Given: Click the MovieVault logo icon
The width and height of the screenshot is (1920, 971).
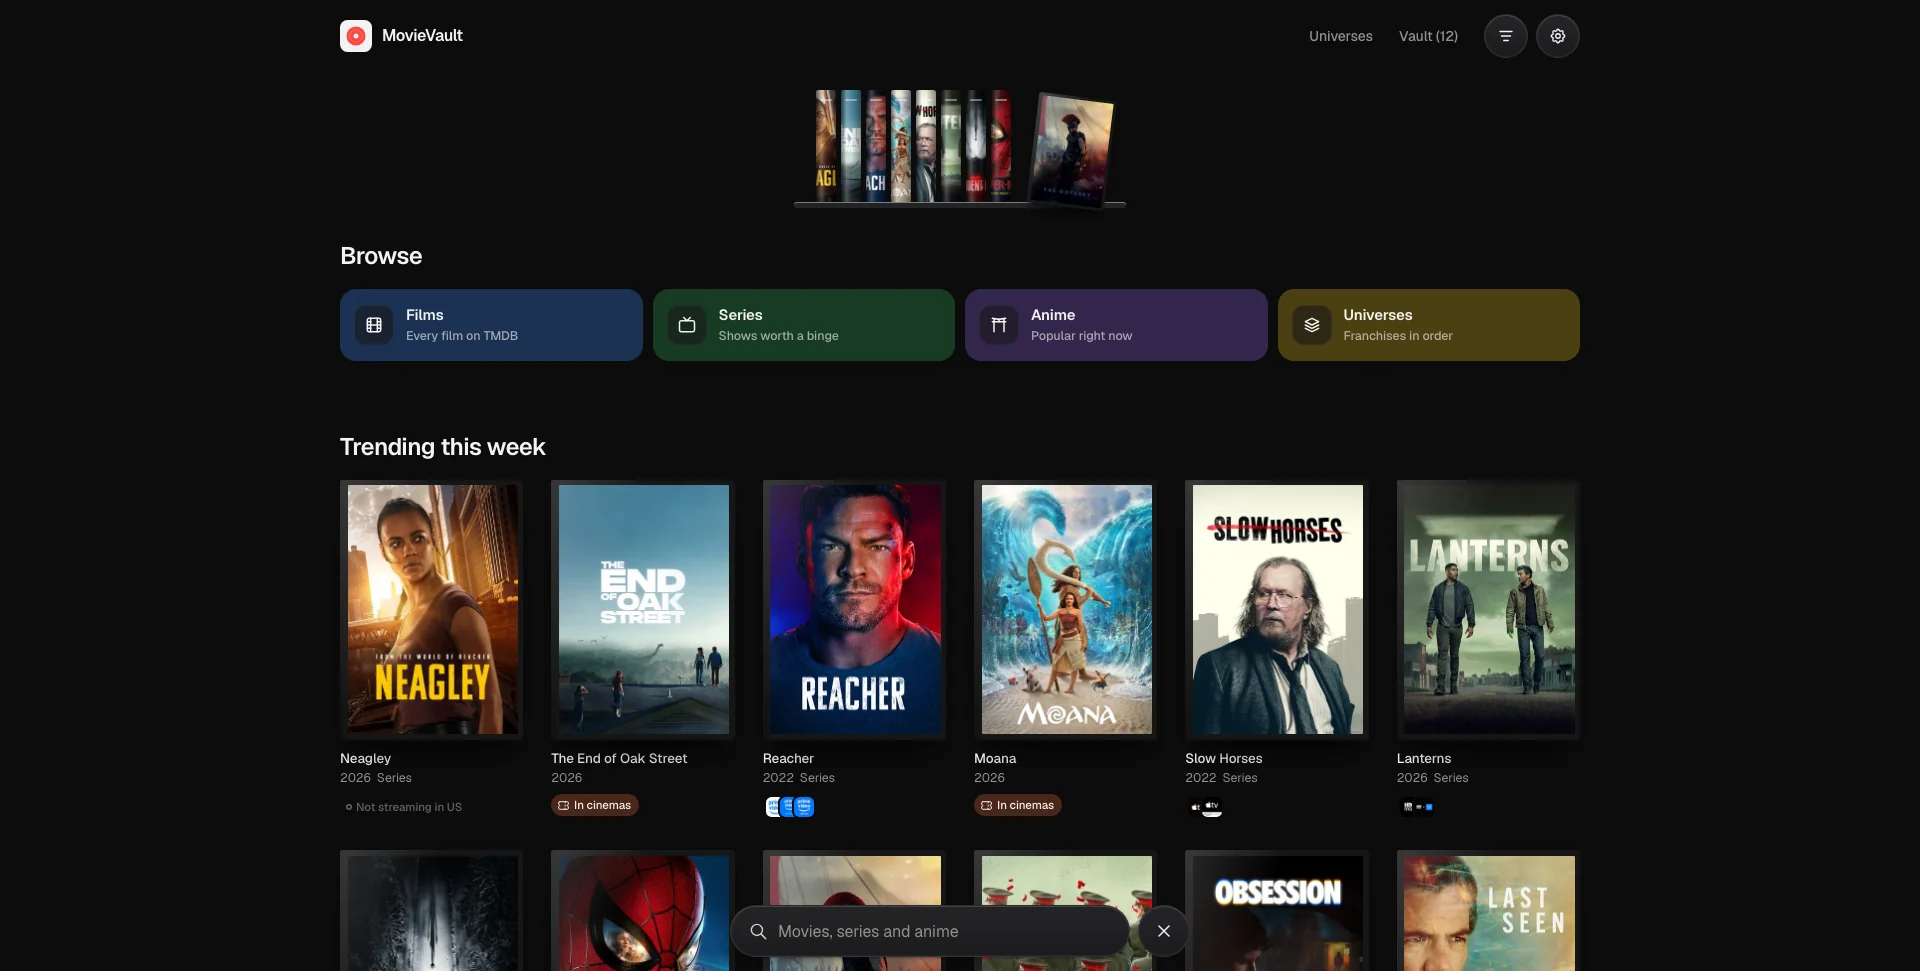Looking at the screenshot, I should tap(356, 36).
